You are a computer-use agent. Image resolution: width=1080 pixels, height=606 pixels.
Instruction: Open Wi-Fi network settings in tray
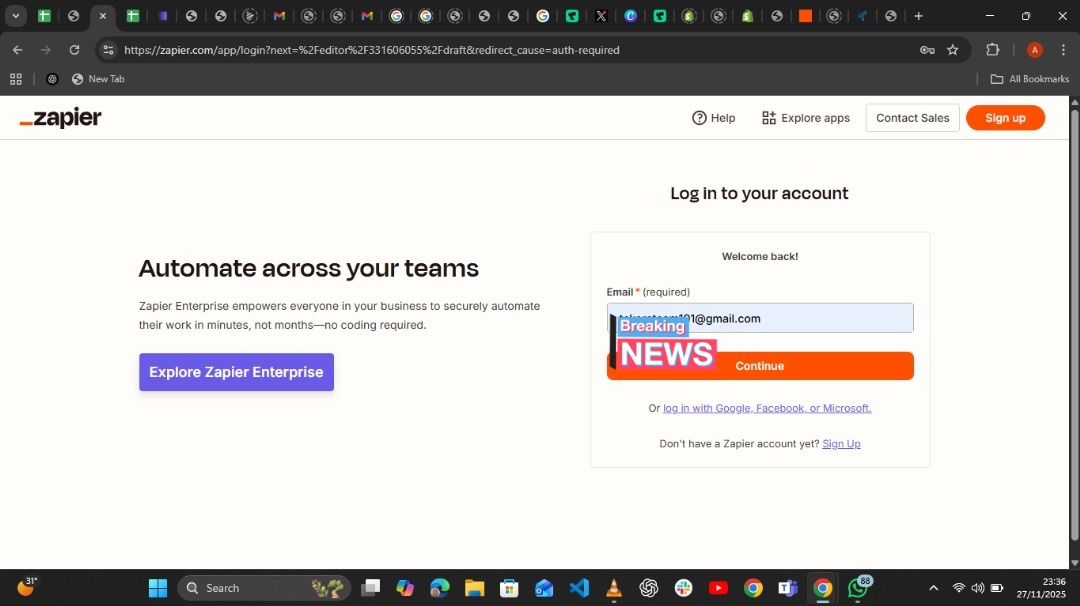[958, 588]
